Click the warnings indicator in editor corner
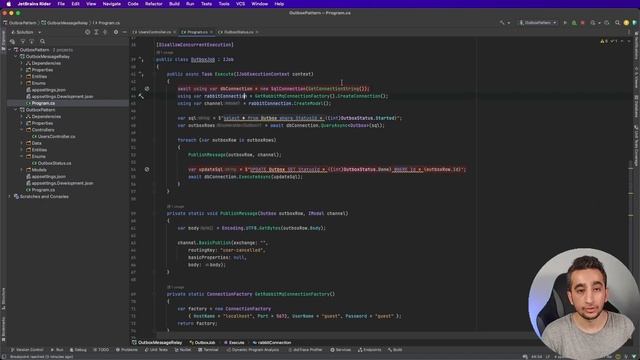This screenshot has height=360, width=640. [x=610, y=41]
